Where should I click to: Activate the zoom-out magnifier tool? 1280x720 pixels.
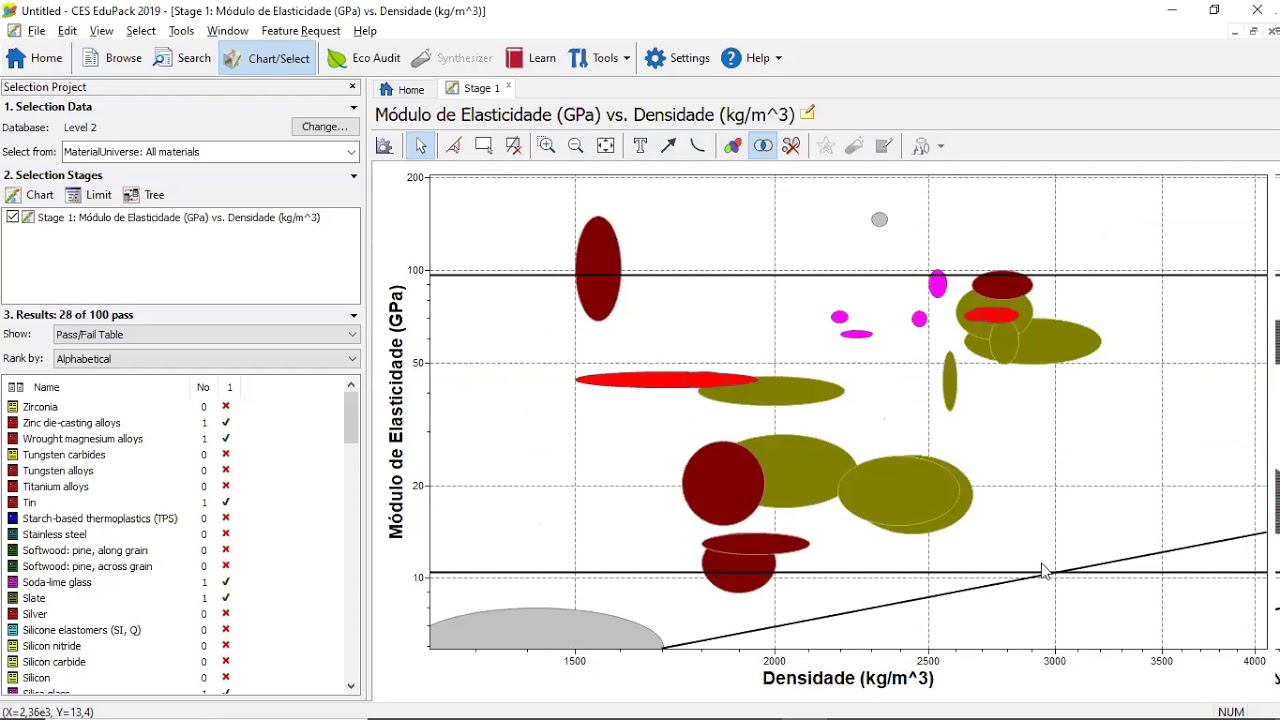pos(576,146)
